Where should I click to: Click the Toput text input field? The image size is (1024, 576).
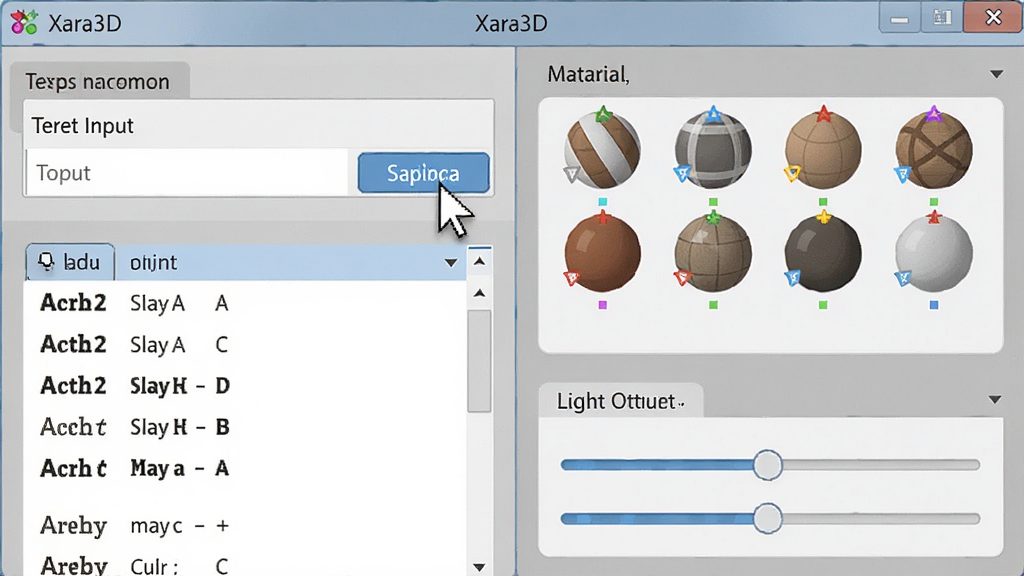pos(187,173)
